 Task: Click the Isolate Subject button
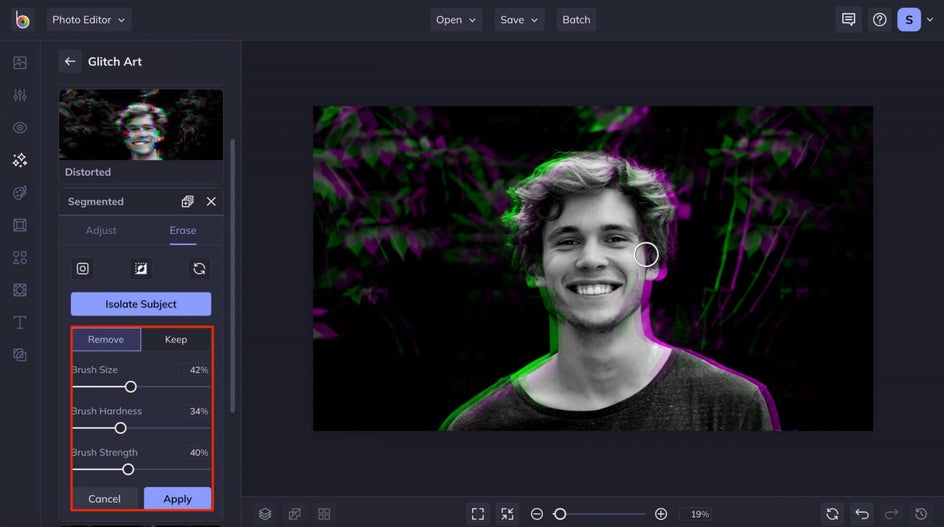click(x=141, y=304)
